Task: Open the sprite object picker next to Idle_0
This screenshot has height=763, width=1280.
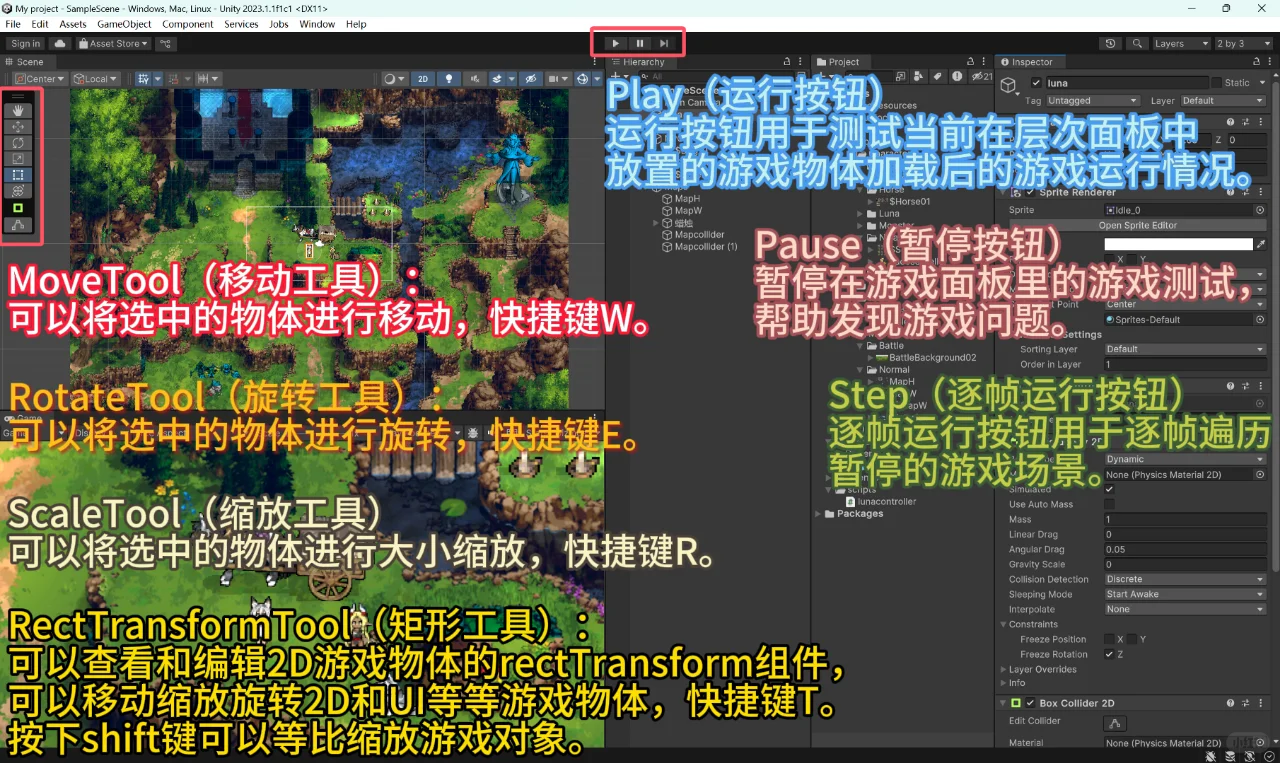Action: [x=1260, y=210]
